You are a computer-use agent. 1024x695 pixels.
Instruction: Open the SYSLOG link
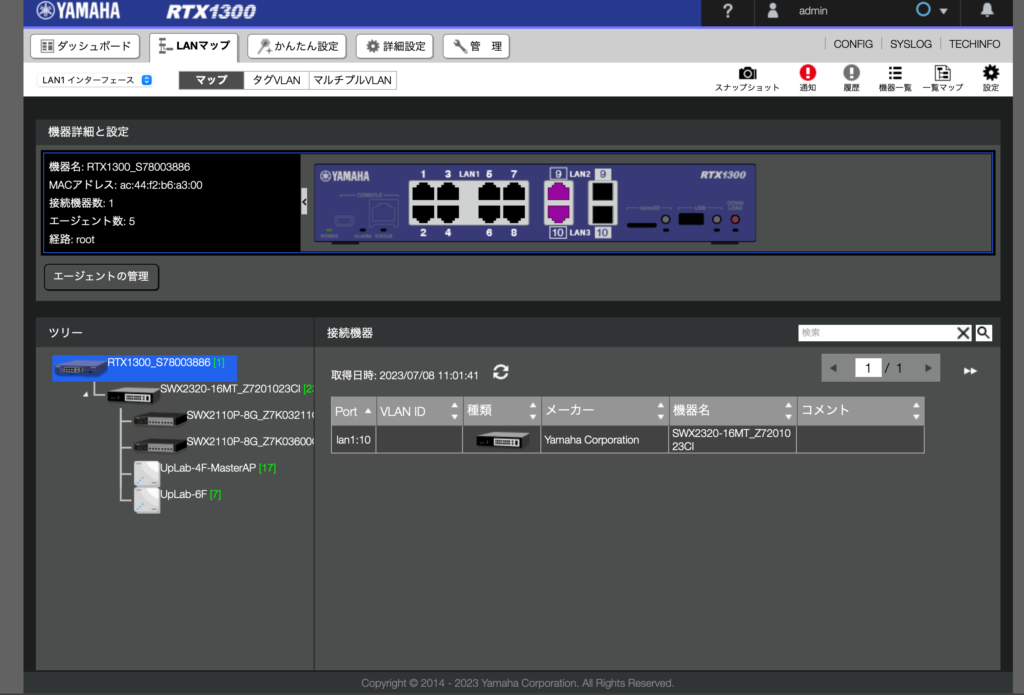(910, 45)
